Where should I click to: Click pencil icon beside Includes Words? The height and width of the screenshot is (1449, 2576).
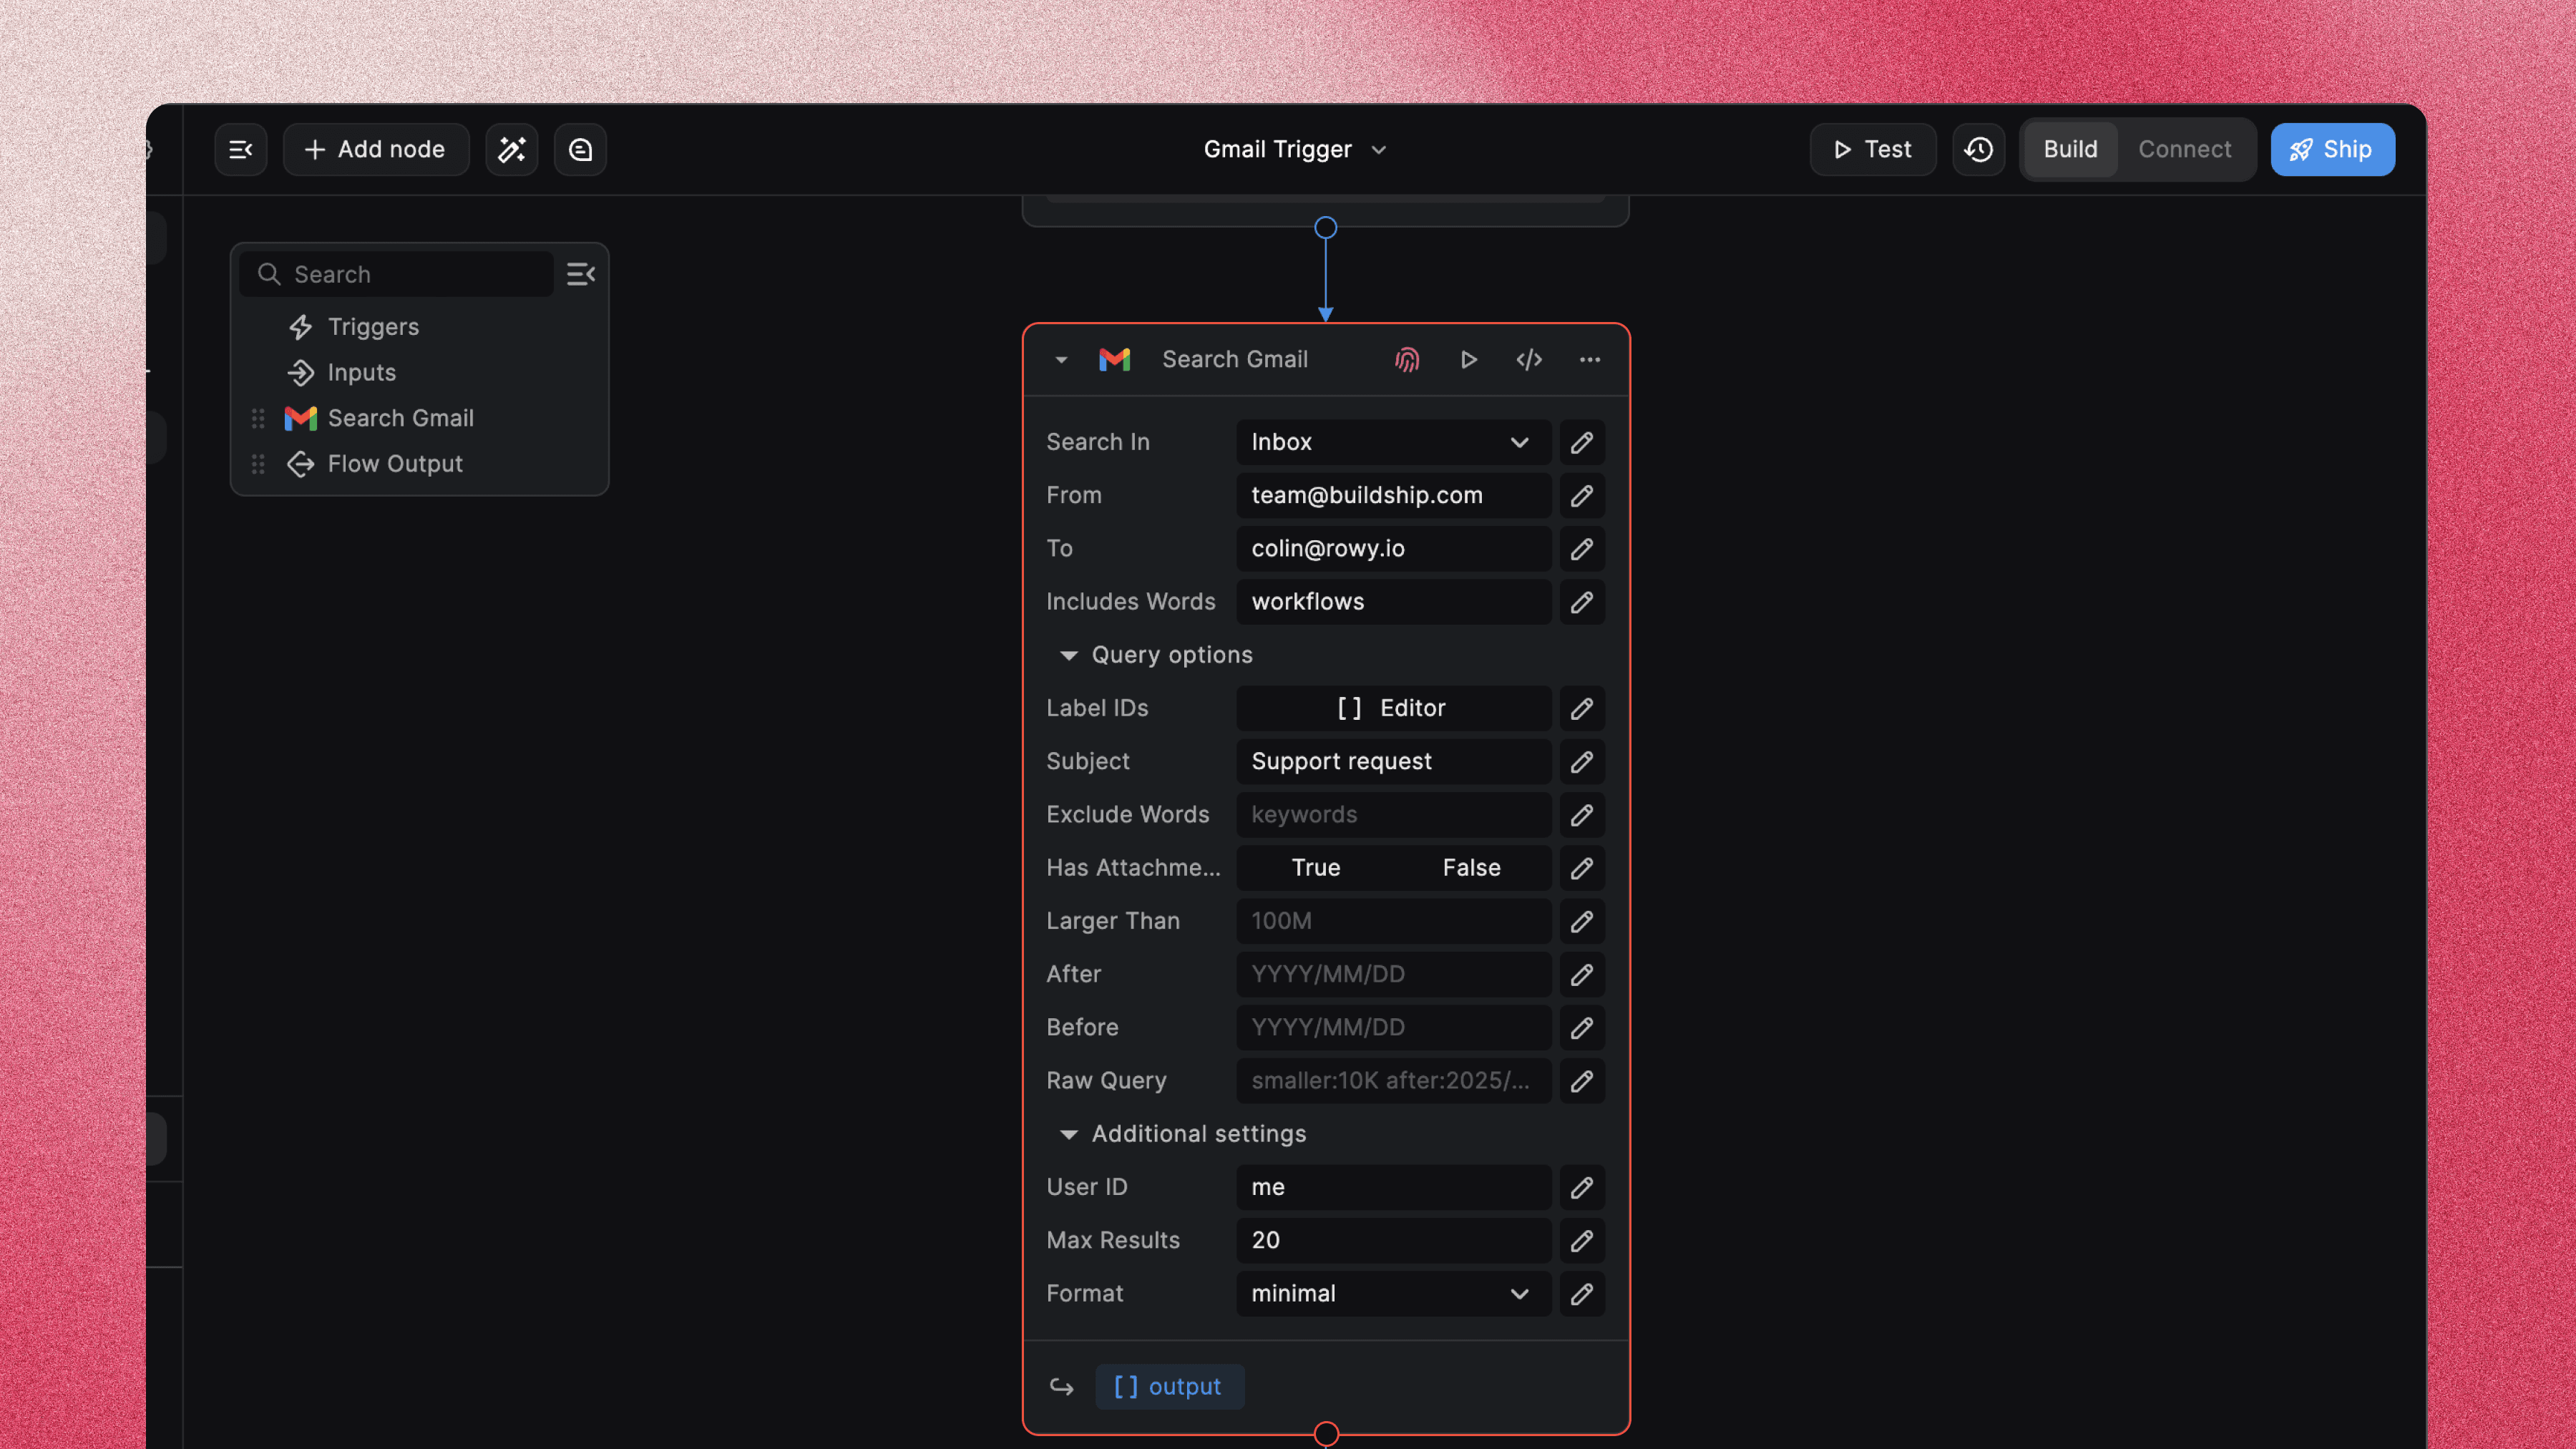[x=1582, y=602]
